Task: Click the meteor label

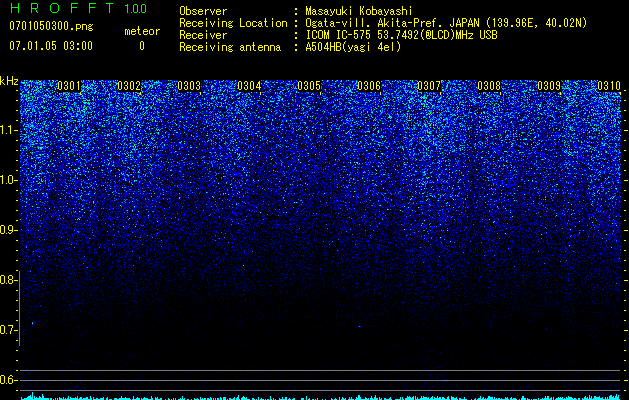Action: point(142,31)
